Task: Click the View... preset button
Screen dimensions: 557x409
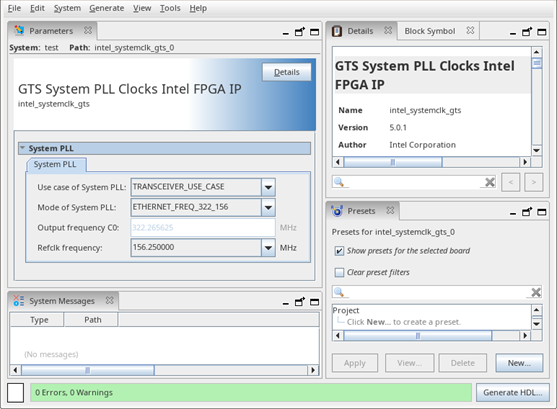Action: (409, 363)
